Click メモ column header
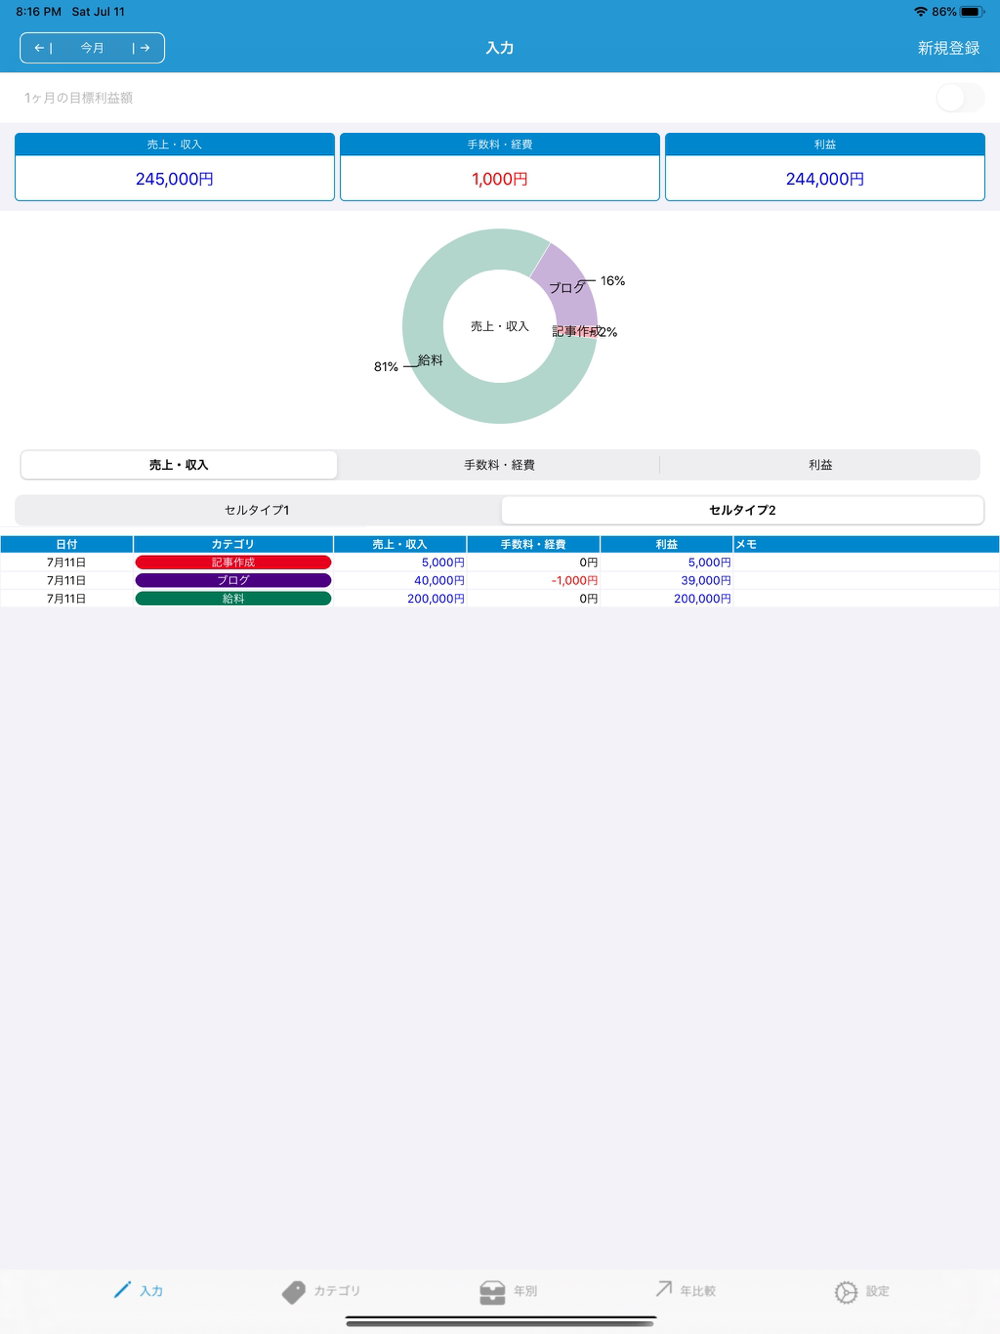This screenshot has height=1334, width=1000. coord(866,545)
